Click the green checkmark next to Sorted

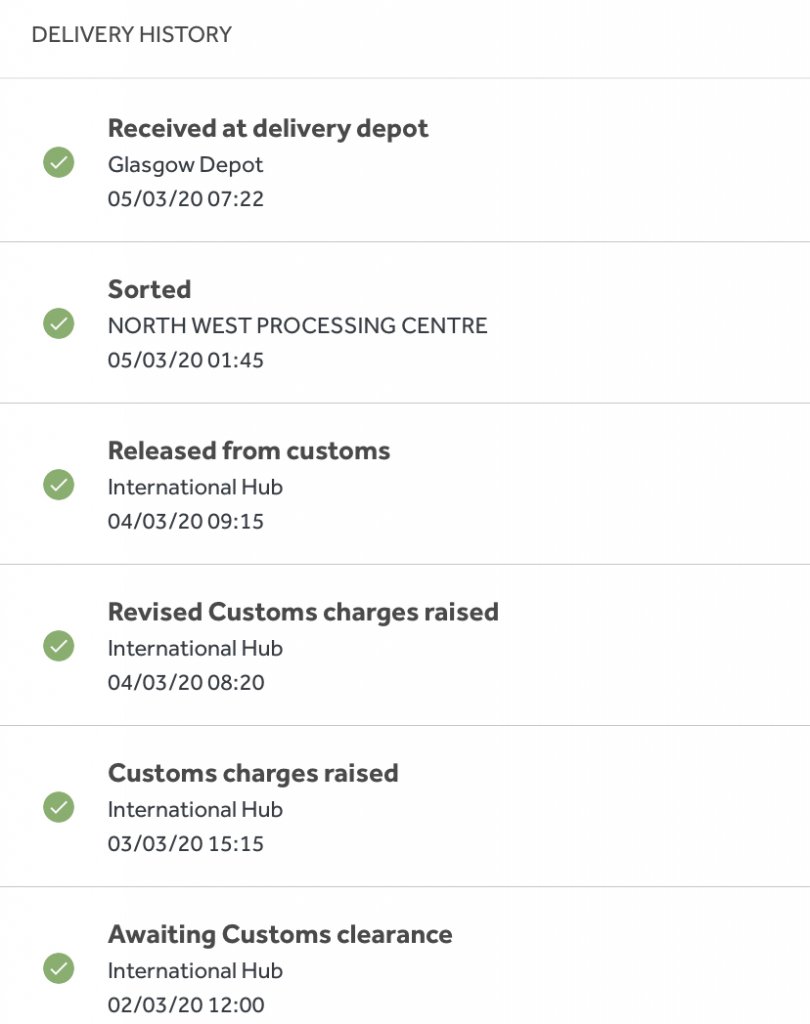[x=59, y=324]
